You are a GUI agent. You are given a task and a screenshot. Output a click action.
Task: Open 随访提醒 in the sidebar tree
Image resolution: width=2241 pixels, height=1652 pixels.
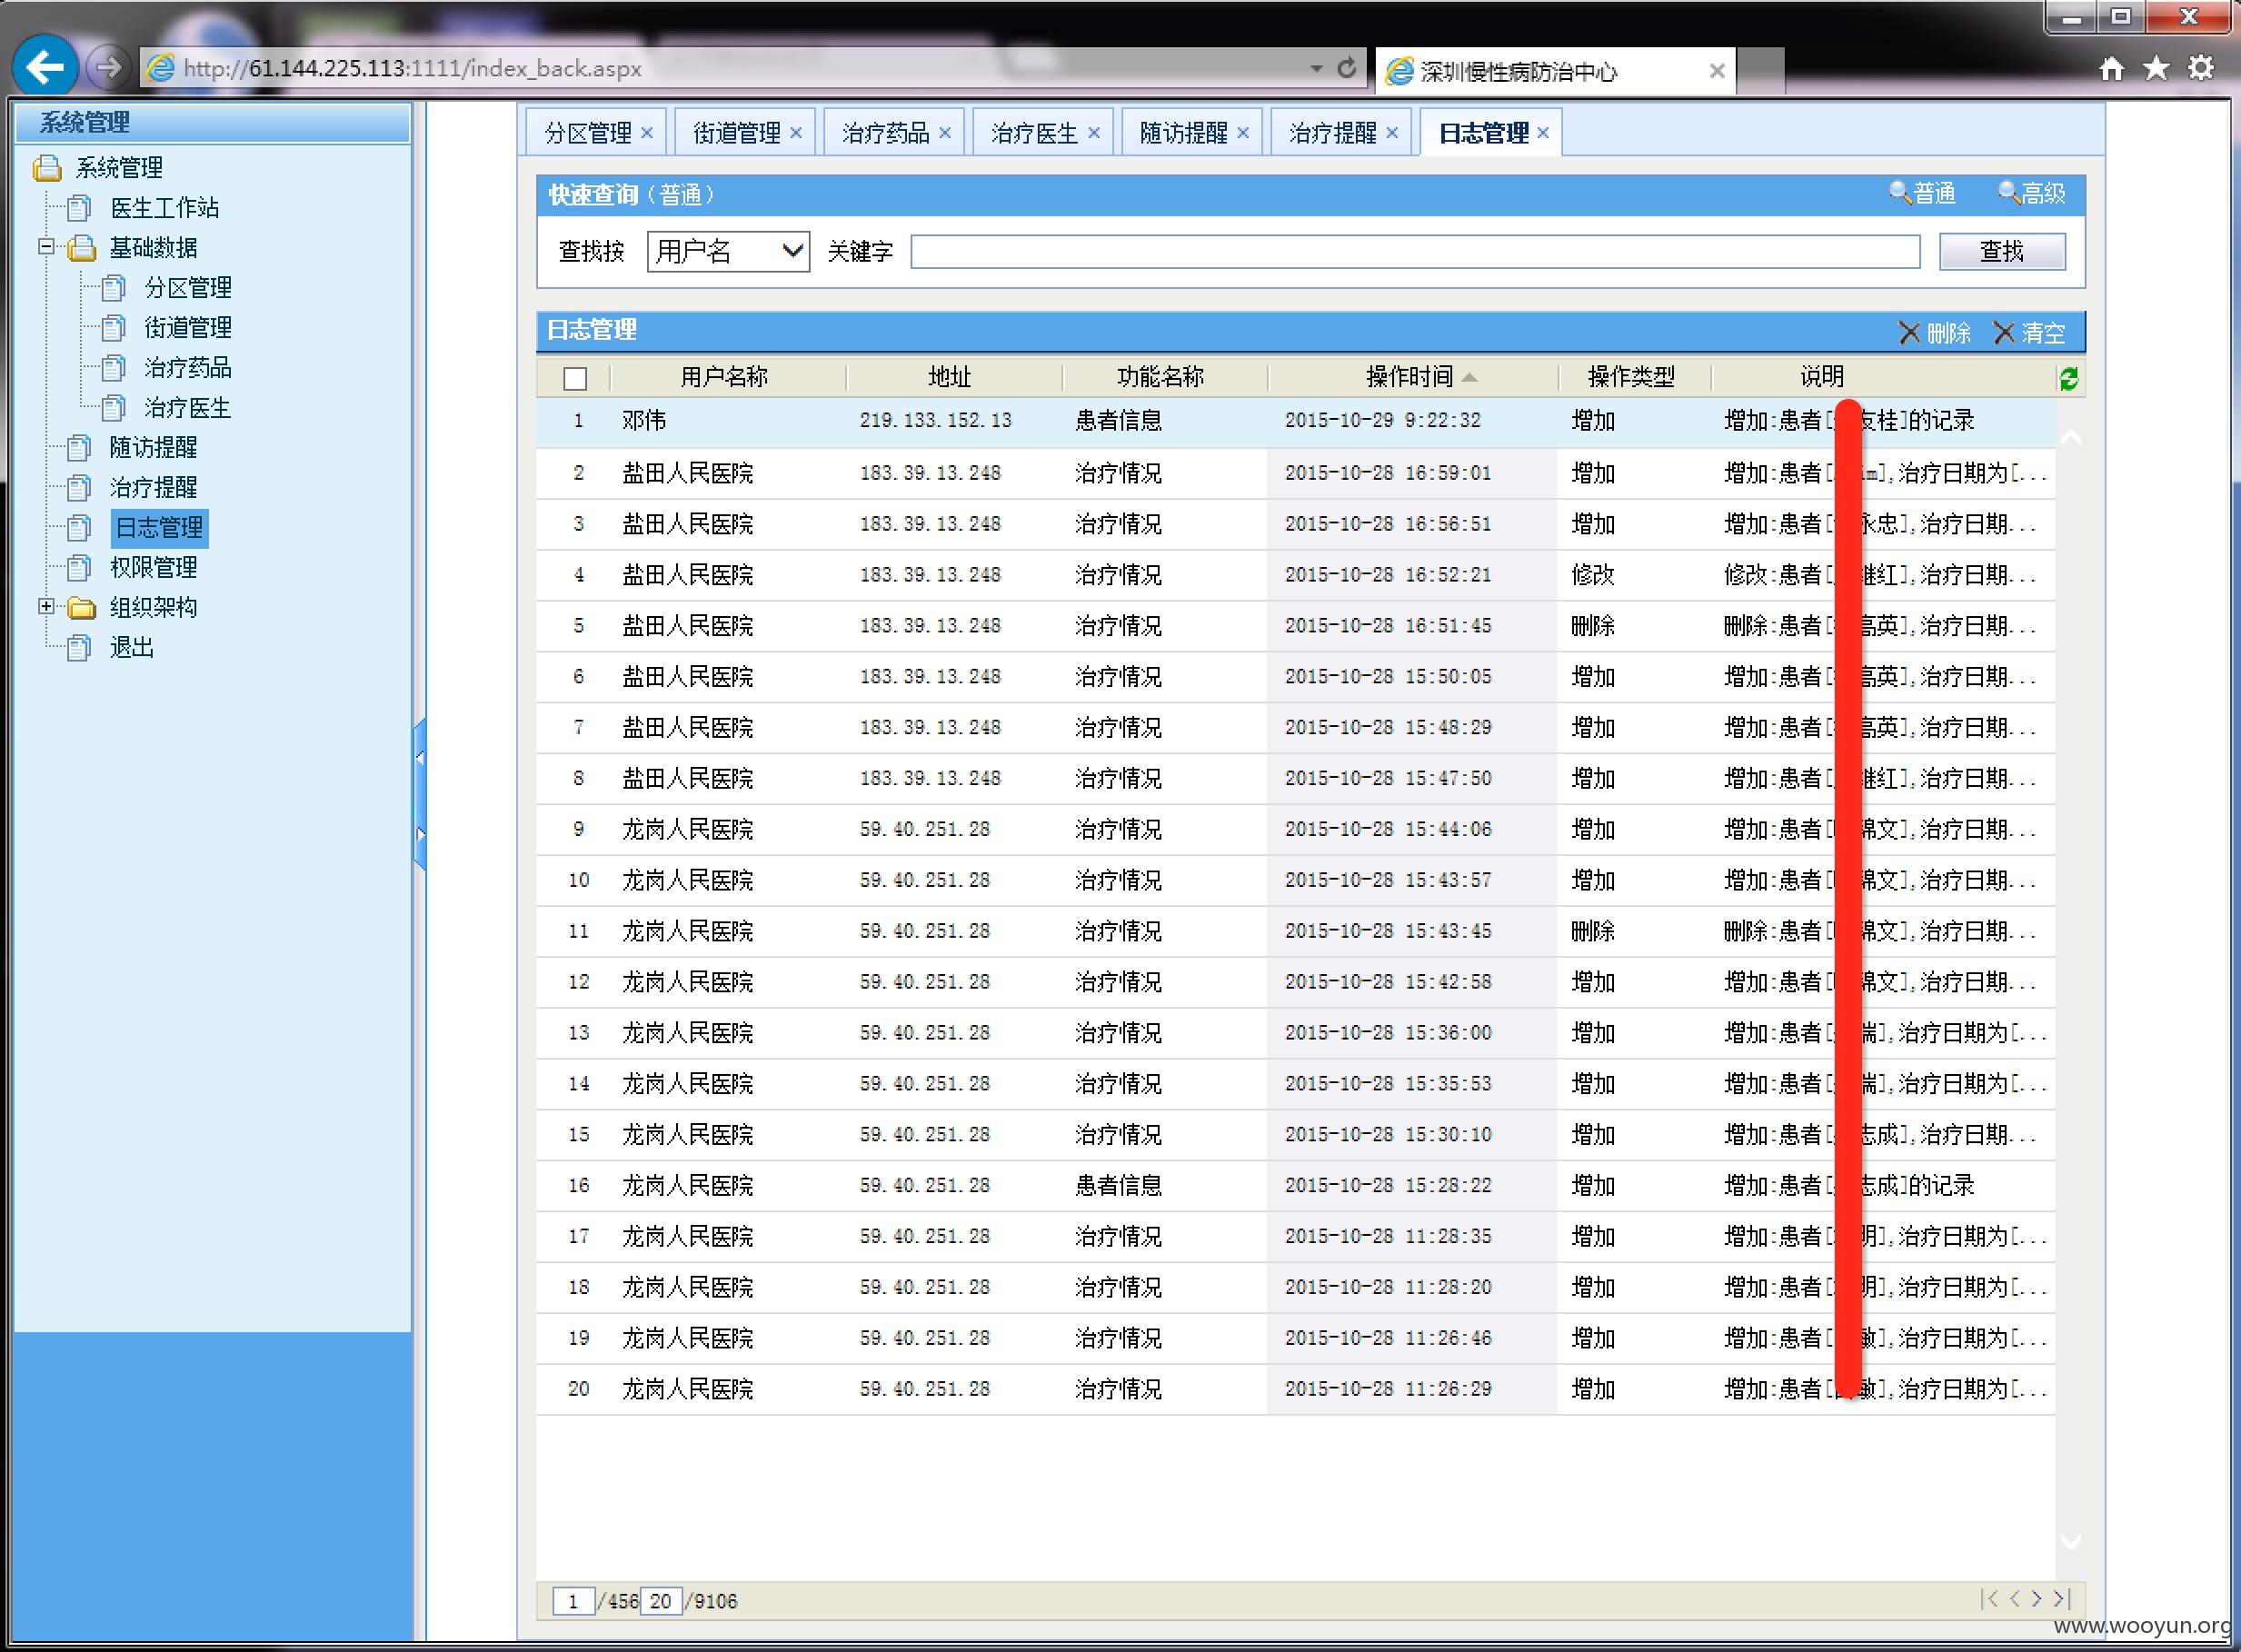tap(153, 447)
